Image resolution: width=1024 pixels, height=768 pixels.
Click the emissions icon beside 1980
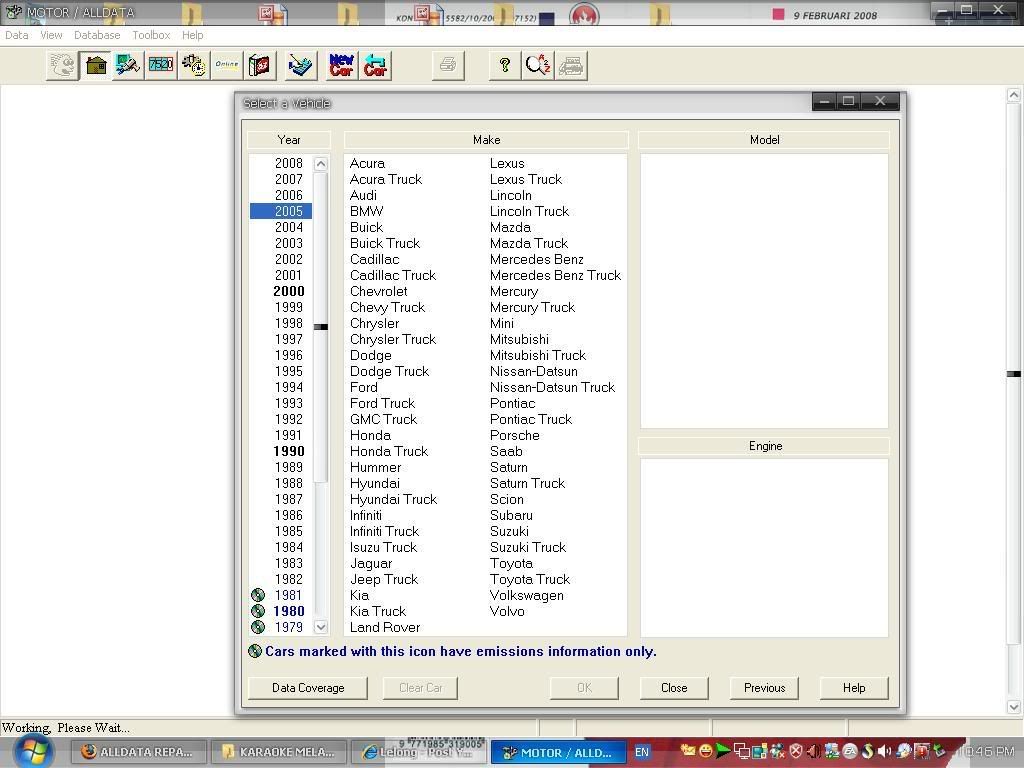258,611
